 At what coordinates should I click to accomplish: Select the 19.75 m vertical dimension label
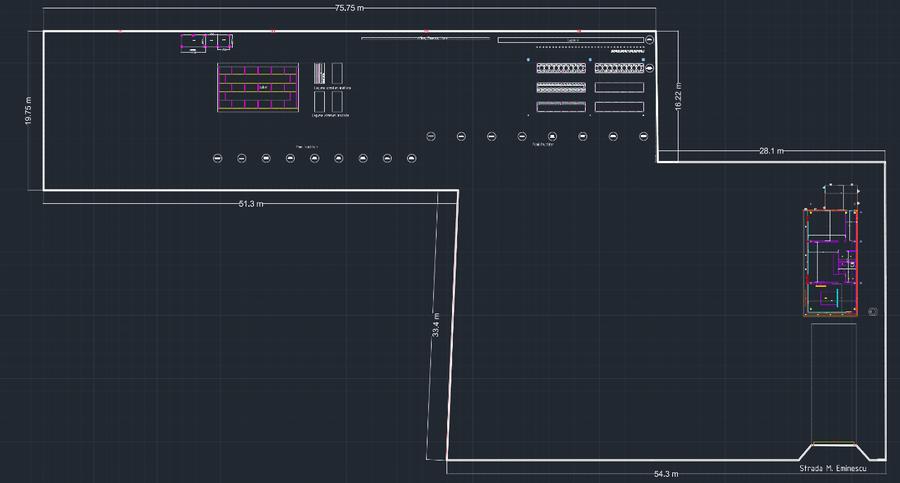[x=28, y=111]
